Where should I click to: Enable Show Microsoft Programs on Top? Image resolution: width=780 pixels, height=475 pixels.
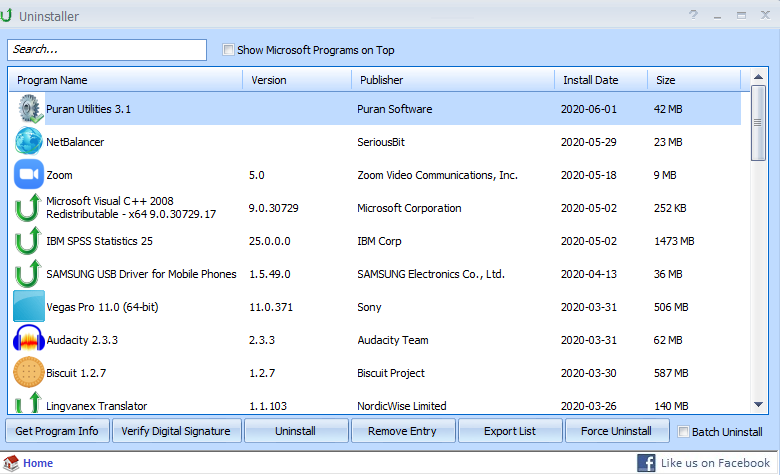229,50
